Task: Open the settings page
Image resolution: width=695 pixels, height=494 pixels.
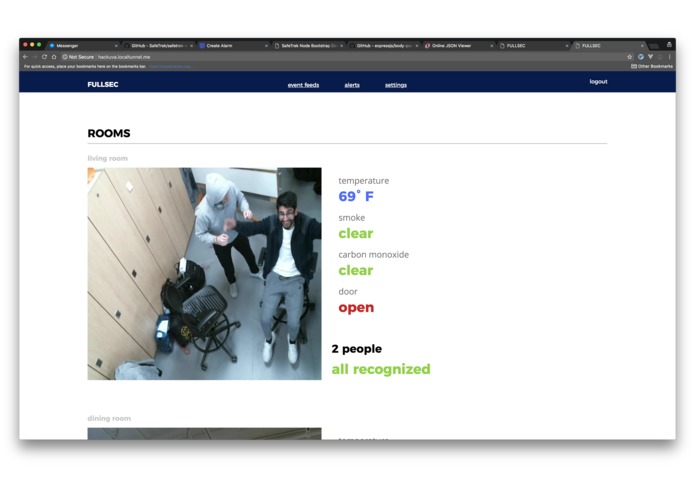Action: 396,85
